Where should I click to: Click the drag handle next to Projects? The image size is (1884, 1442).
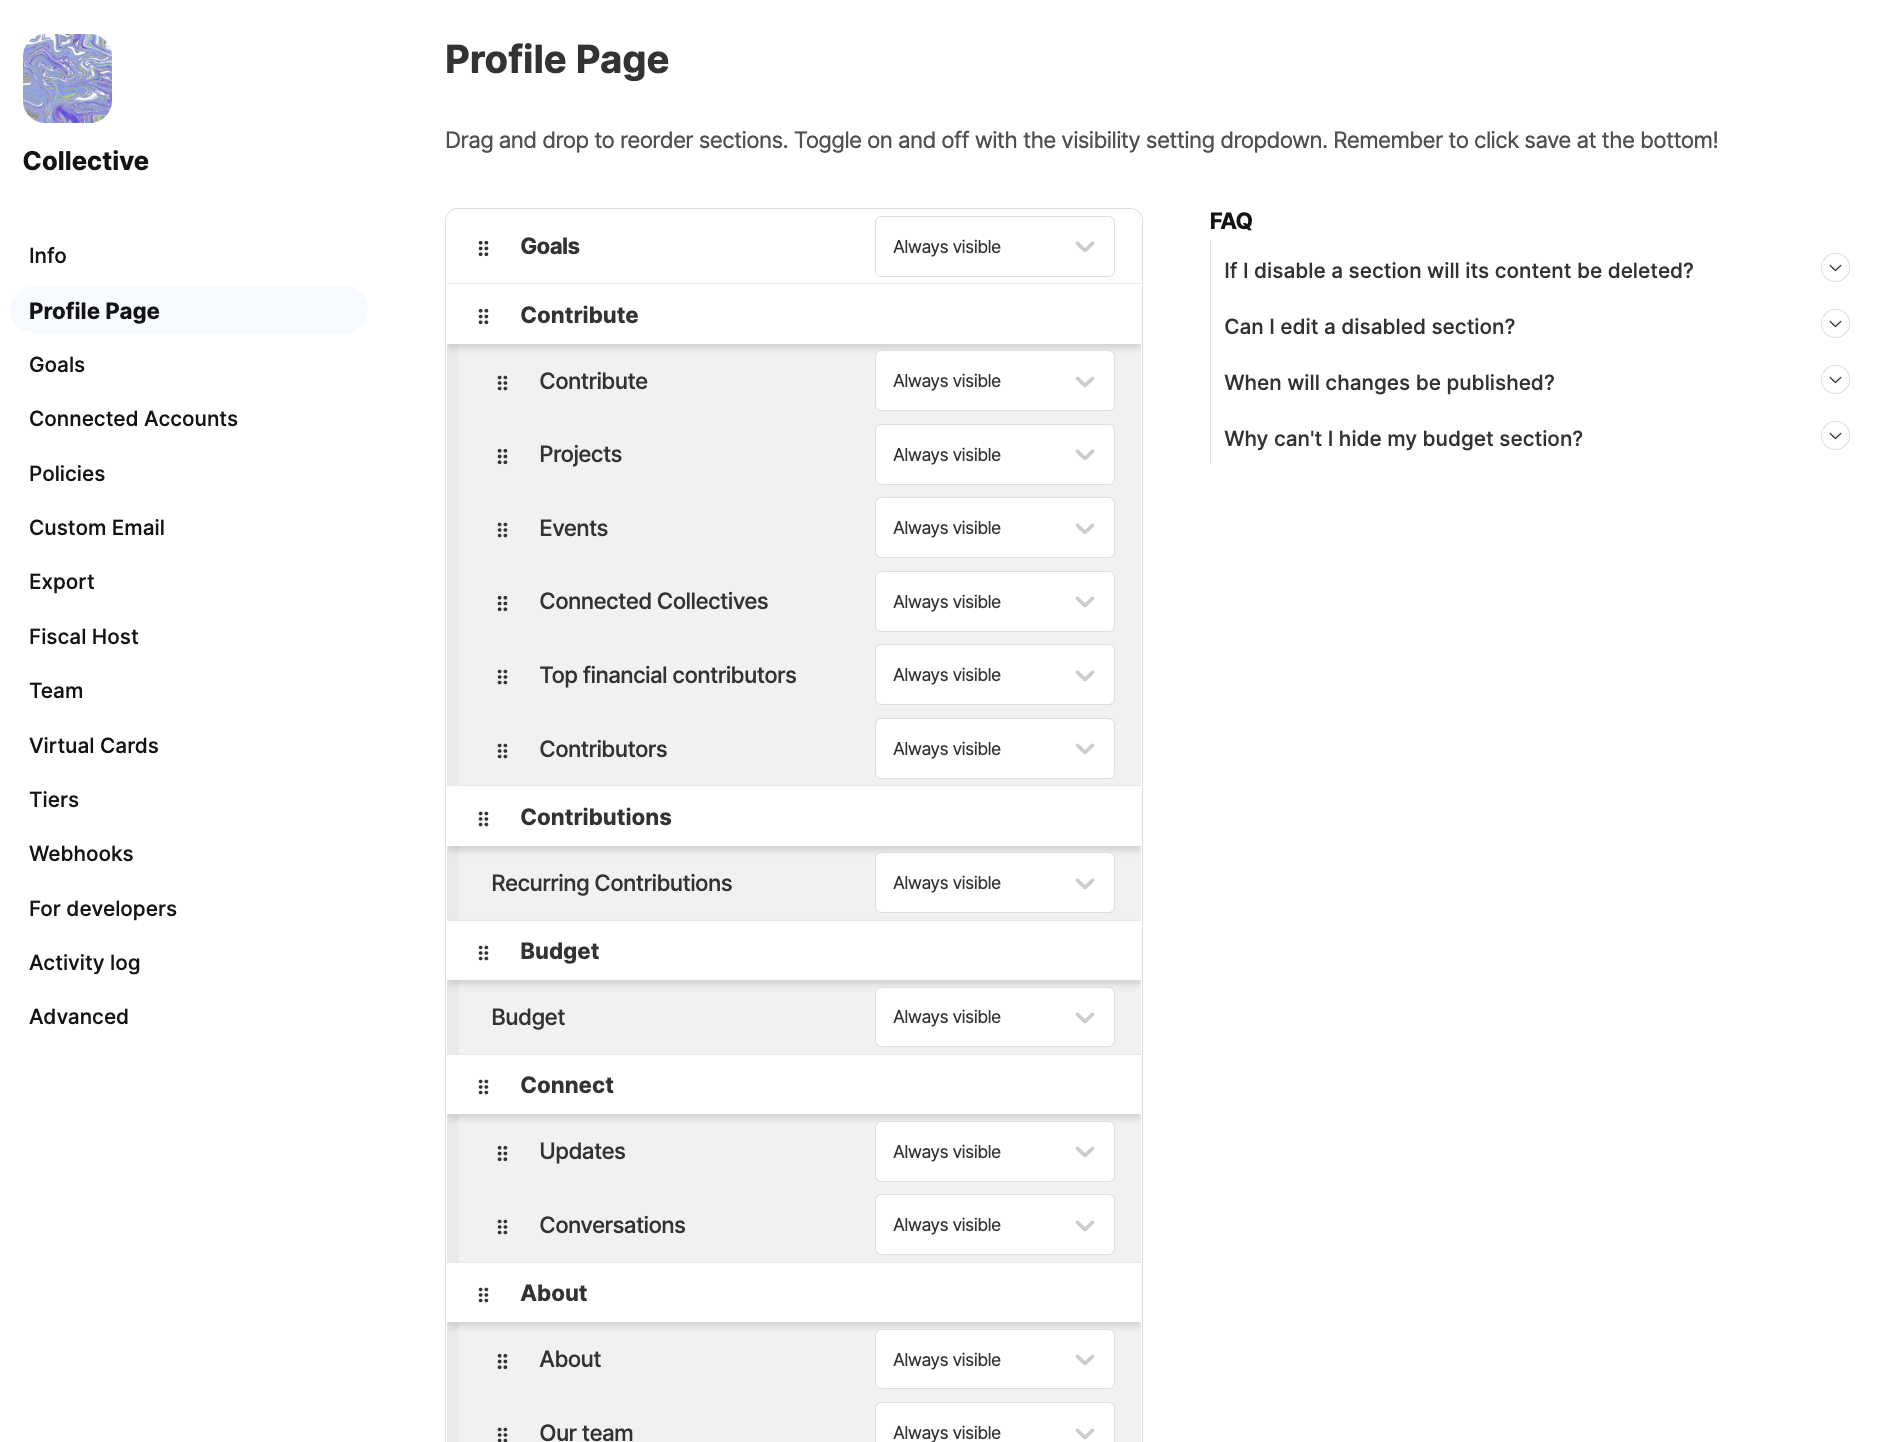pos(502,456)
